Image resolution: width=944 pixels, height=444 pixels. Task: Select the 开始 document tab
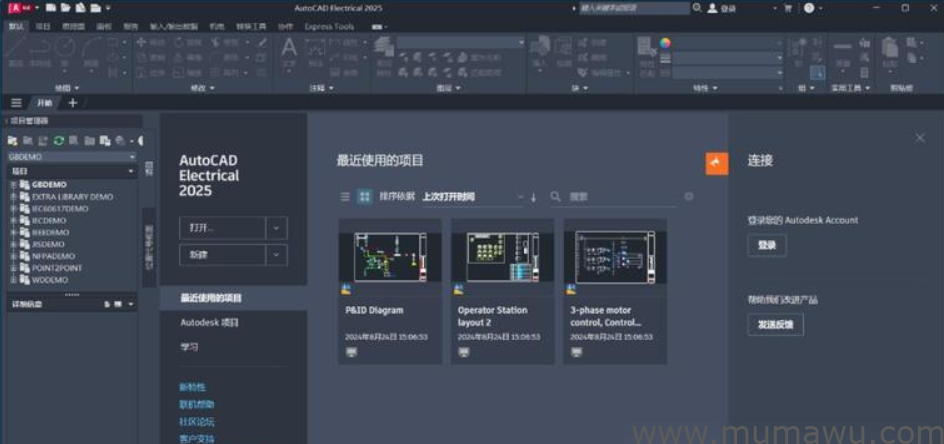click(45, 103)
